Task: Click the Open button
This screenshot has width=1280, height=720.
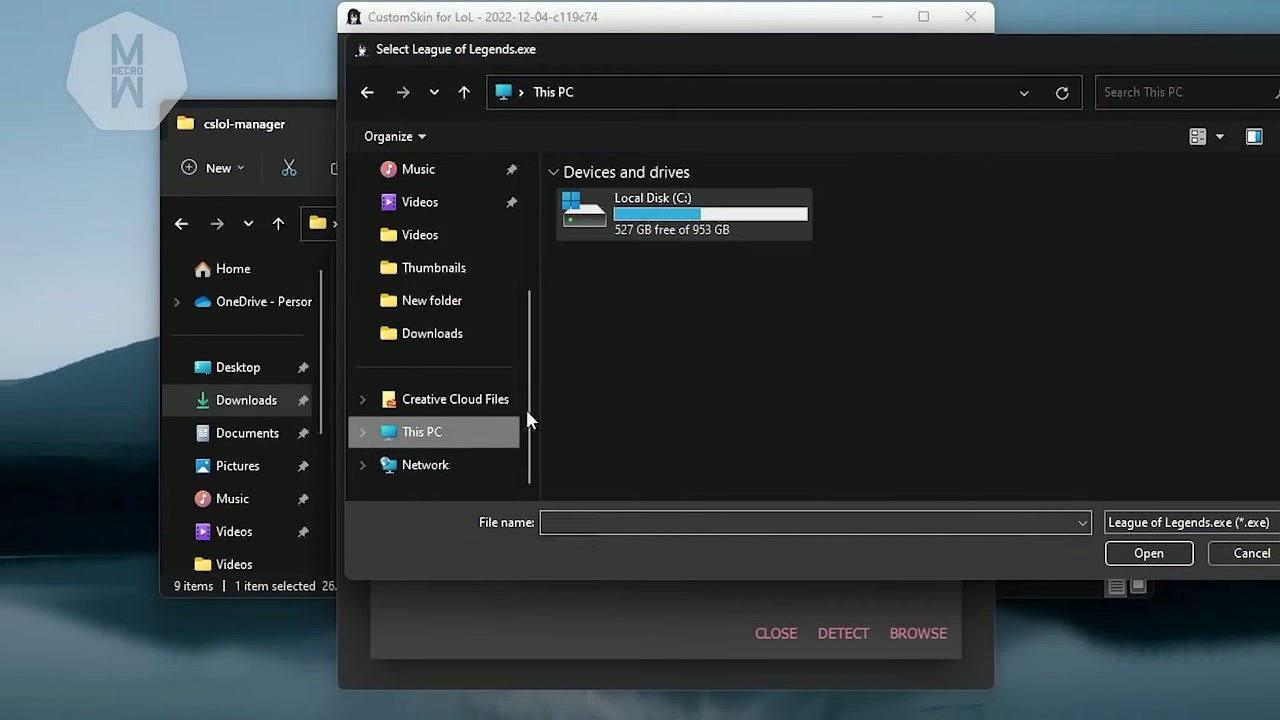Action: [x=1149, y=554]
